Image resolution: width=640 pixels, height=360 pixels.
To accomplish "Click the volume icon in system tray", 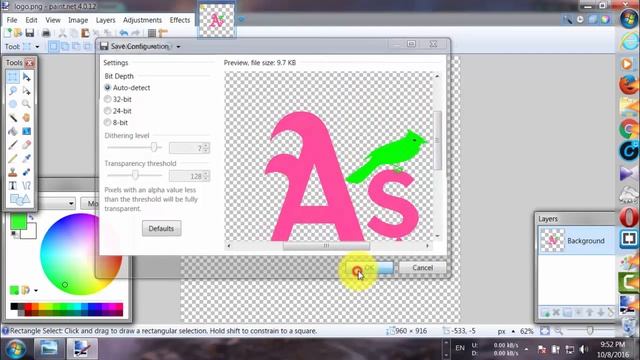I will (x=583, y=349).
